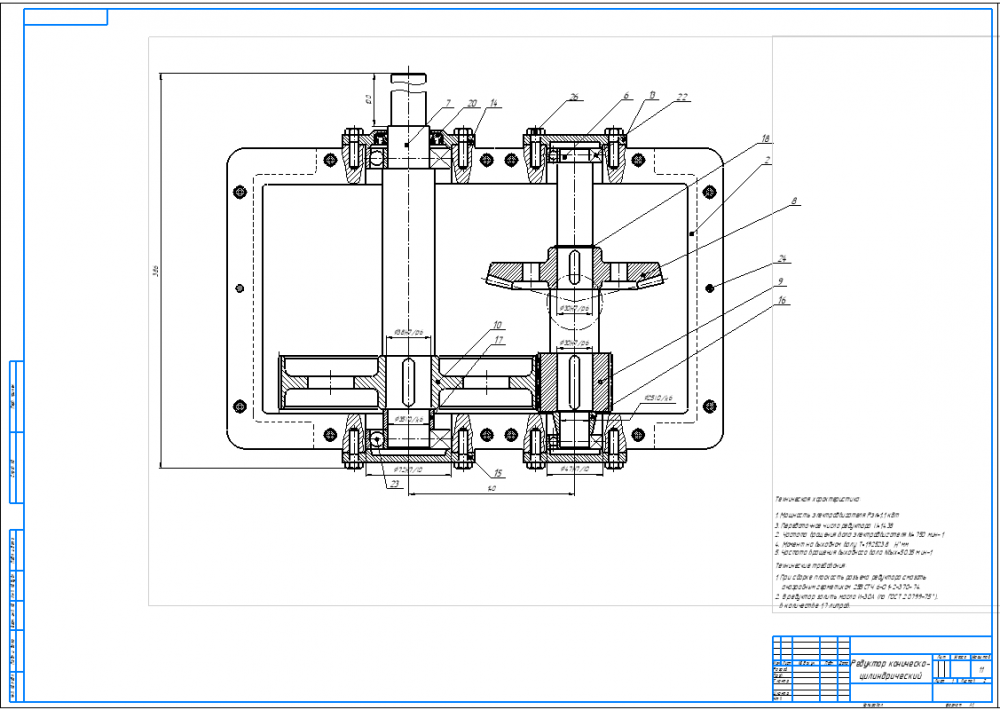
Task: Click the technical requirements heading text
Action: coord(810,565)
